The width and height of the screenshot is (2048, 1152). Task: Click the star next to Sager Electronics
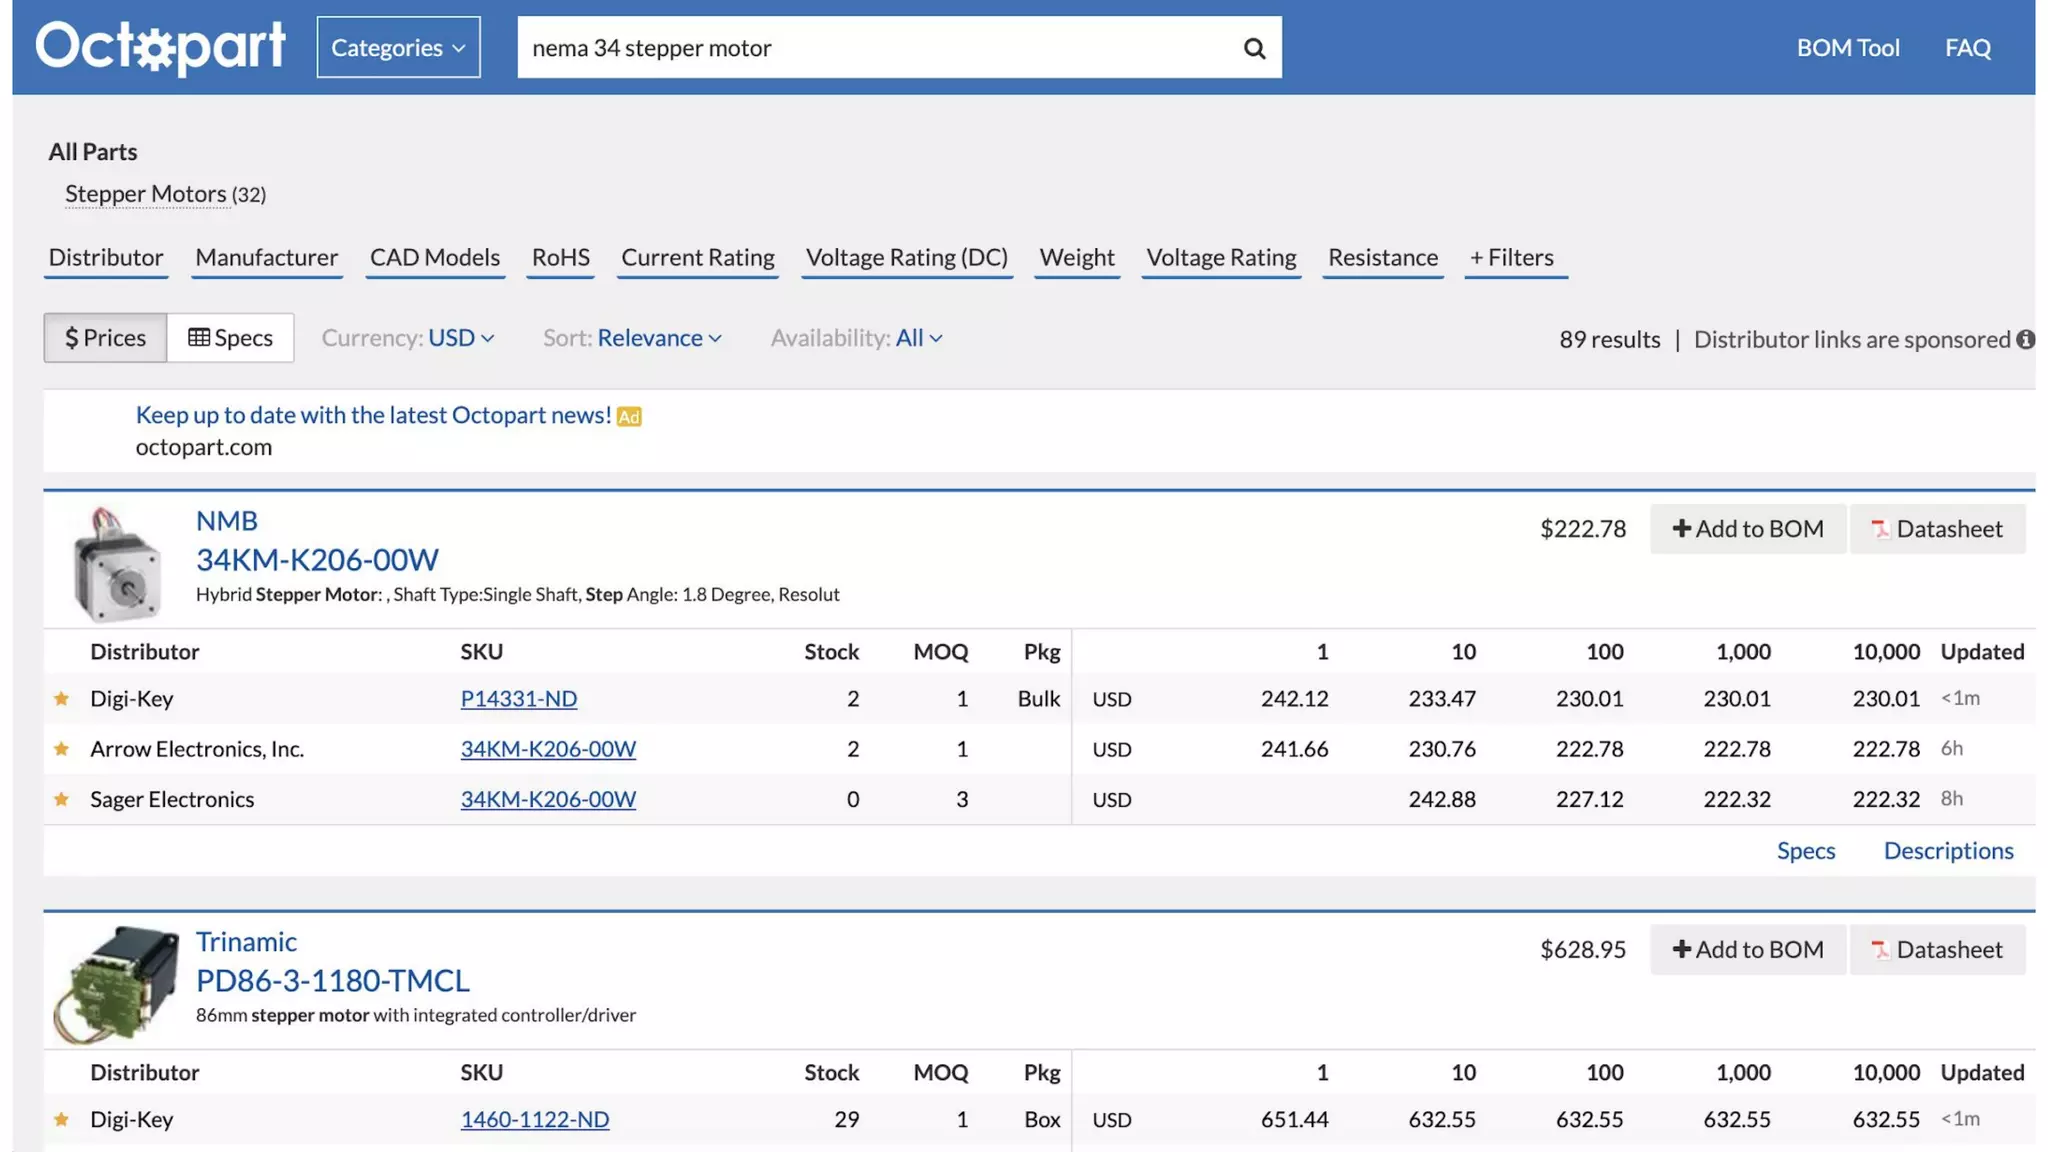[x=62, y=799]
